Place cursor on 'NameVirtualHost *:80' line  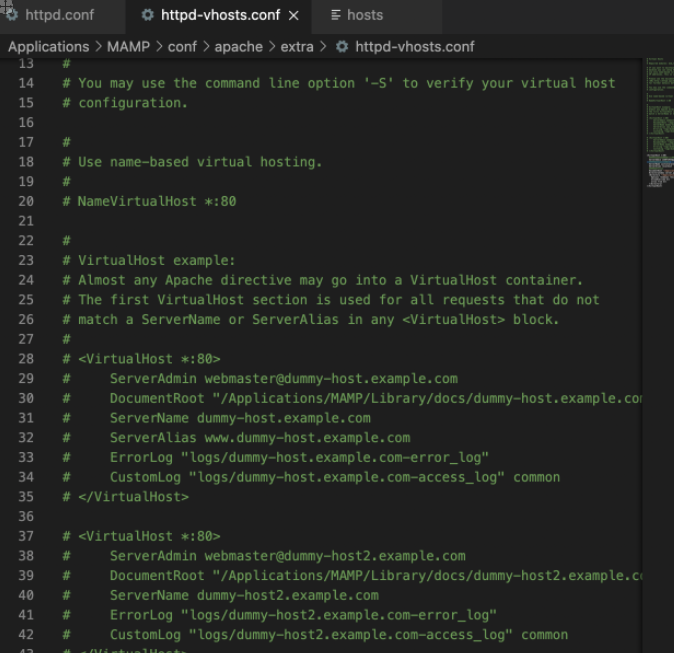(149, 201)
